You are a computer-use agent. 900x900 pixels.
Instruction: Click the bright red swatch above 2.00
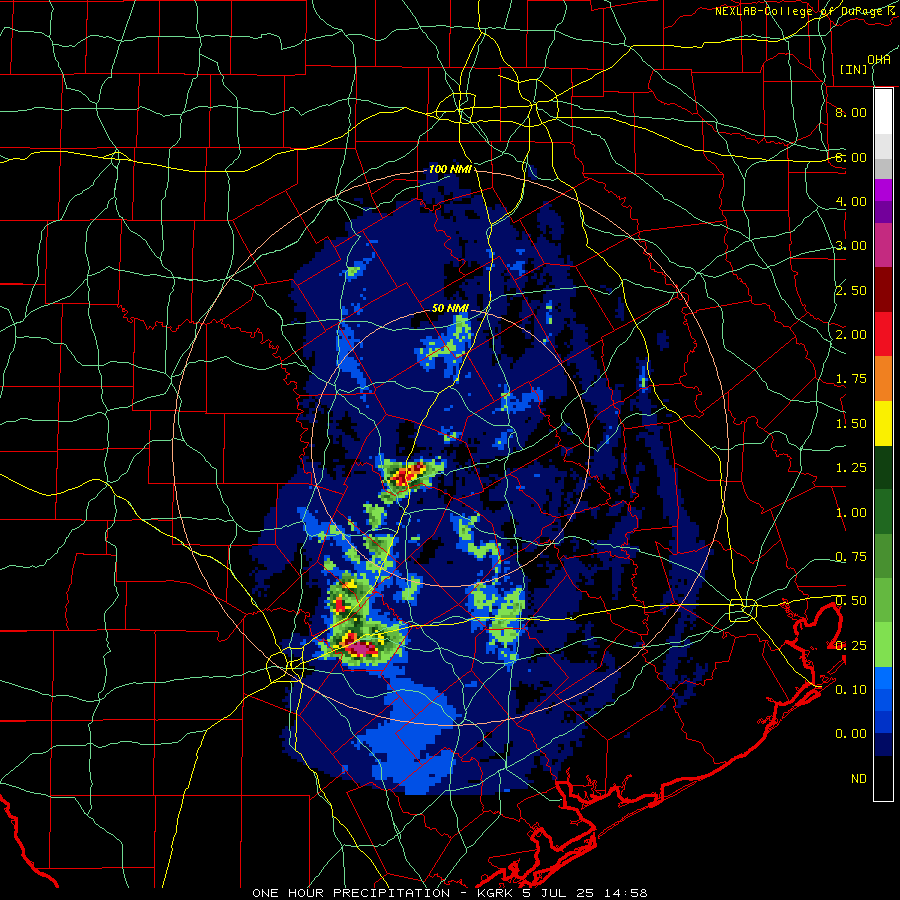pyautogui.click(x=883, y=334)
